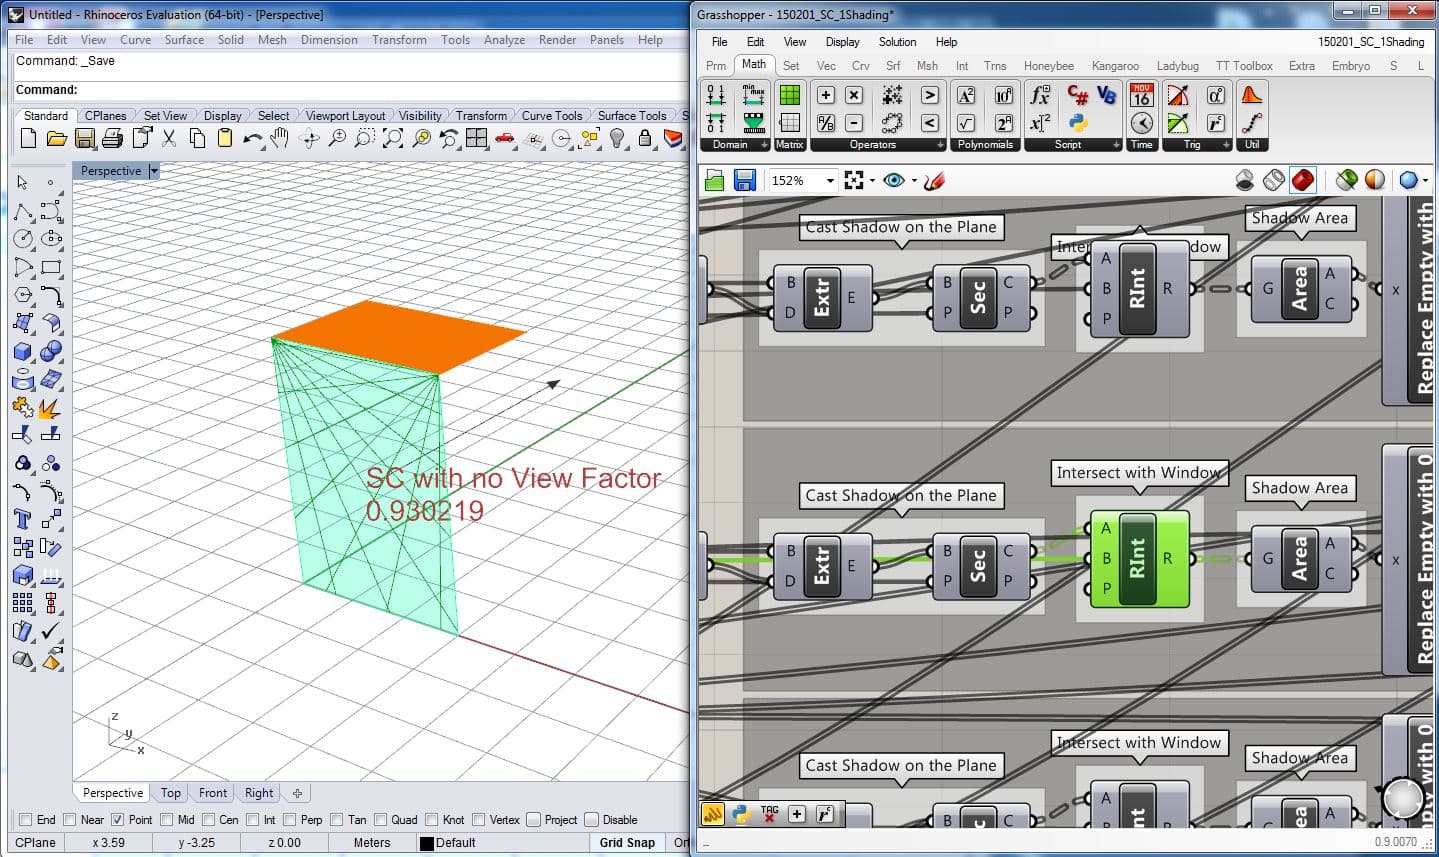The image size is (1439, 857).
Task: Click the green Open File icon on Grasshopper canvas toolbar
Action: pyautogui.click(x=714, y=181)
